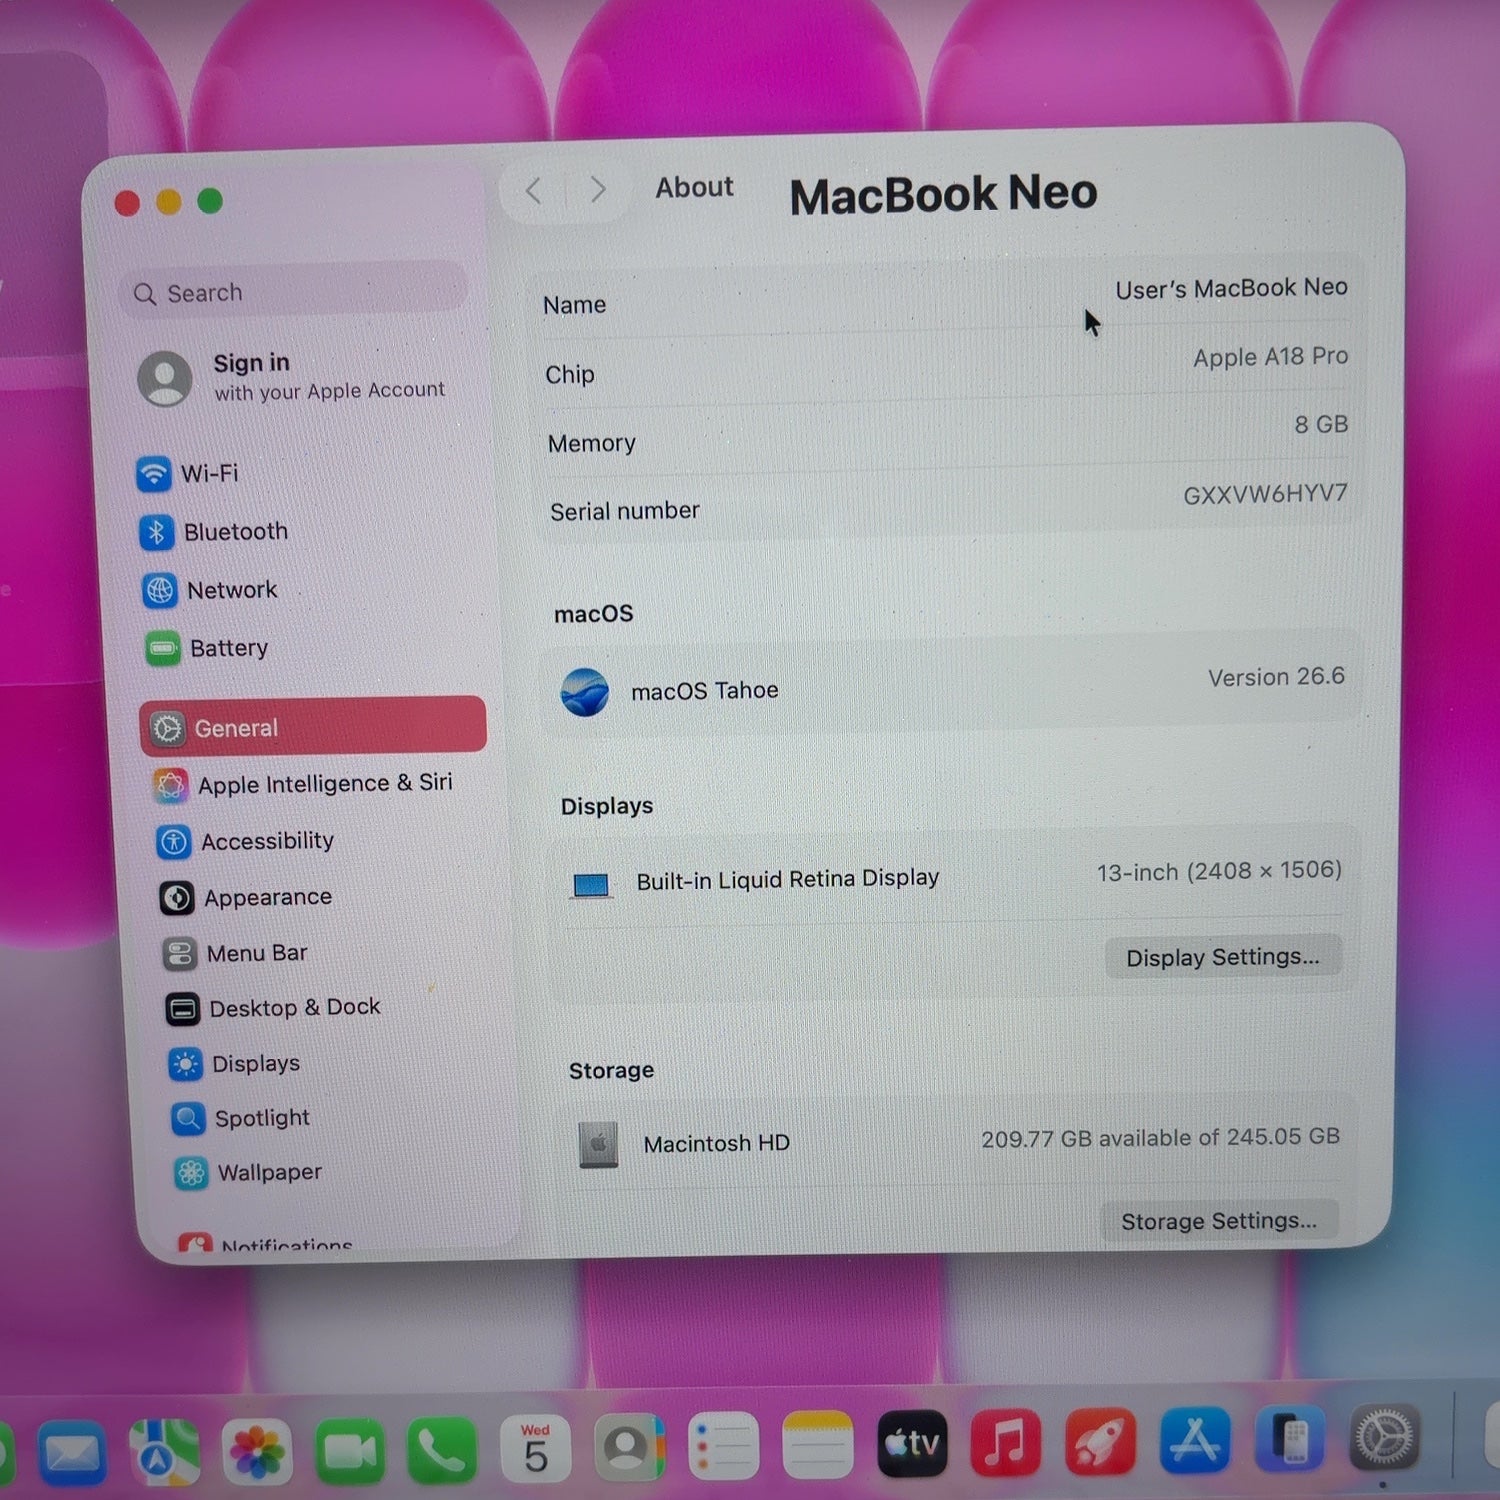Select the General sidebar item

tap(313, 726)
